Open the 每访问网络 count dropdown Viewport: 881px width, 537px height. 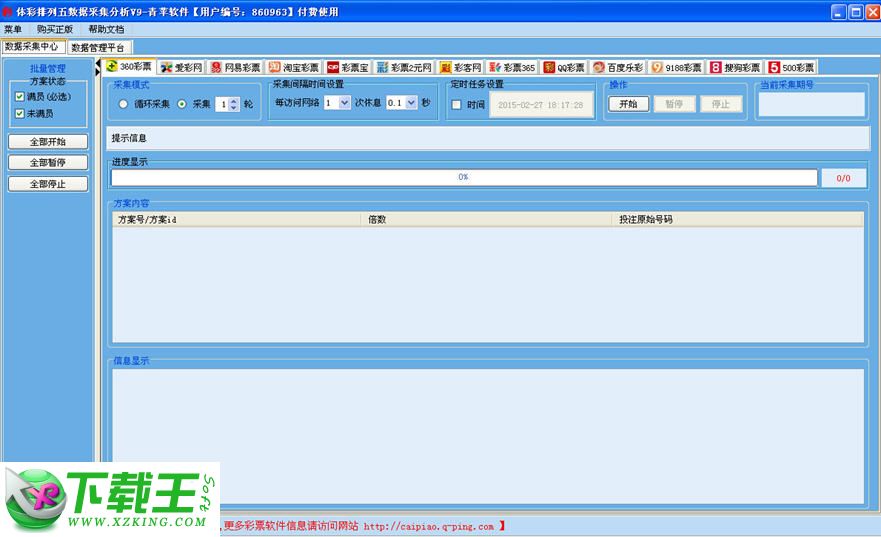click(344, 102)
